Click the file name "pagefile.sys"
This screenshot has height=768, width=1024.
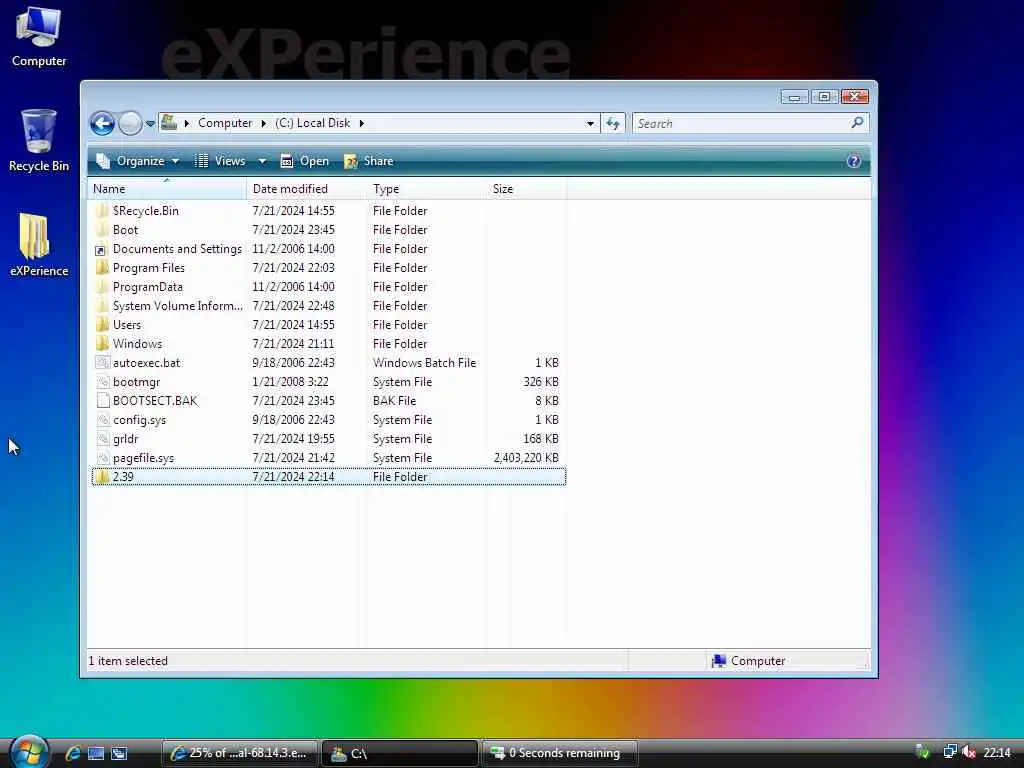click(144, 458)
